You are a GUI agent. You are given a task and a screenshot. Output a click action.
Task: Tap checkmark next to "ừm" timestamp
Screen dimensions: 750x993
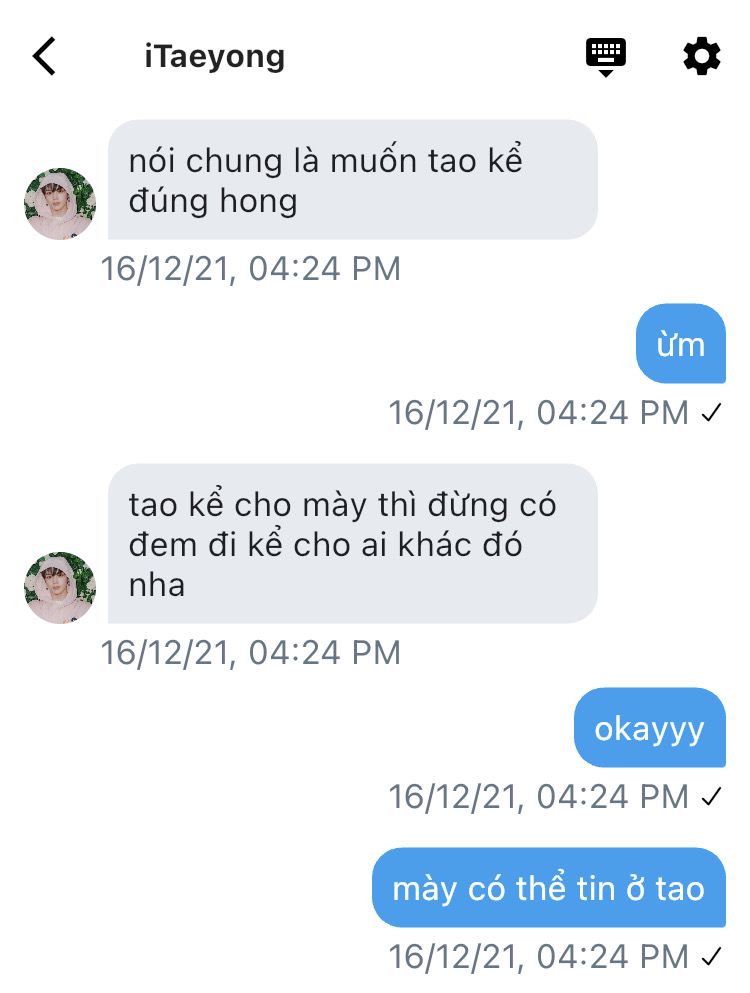[711, 413]
